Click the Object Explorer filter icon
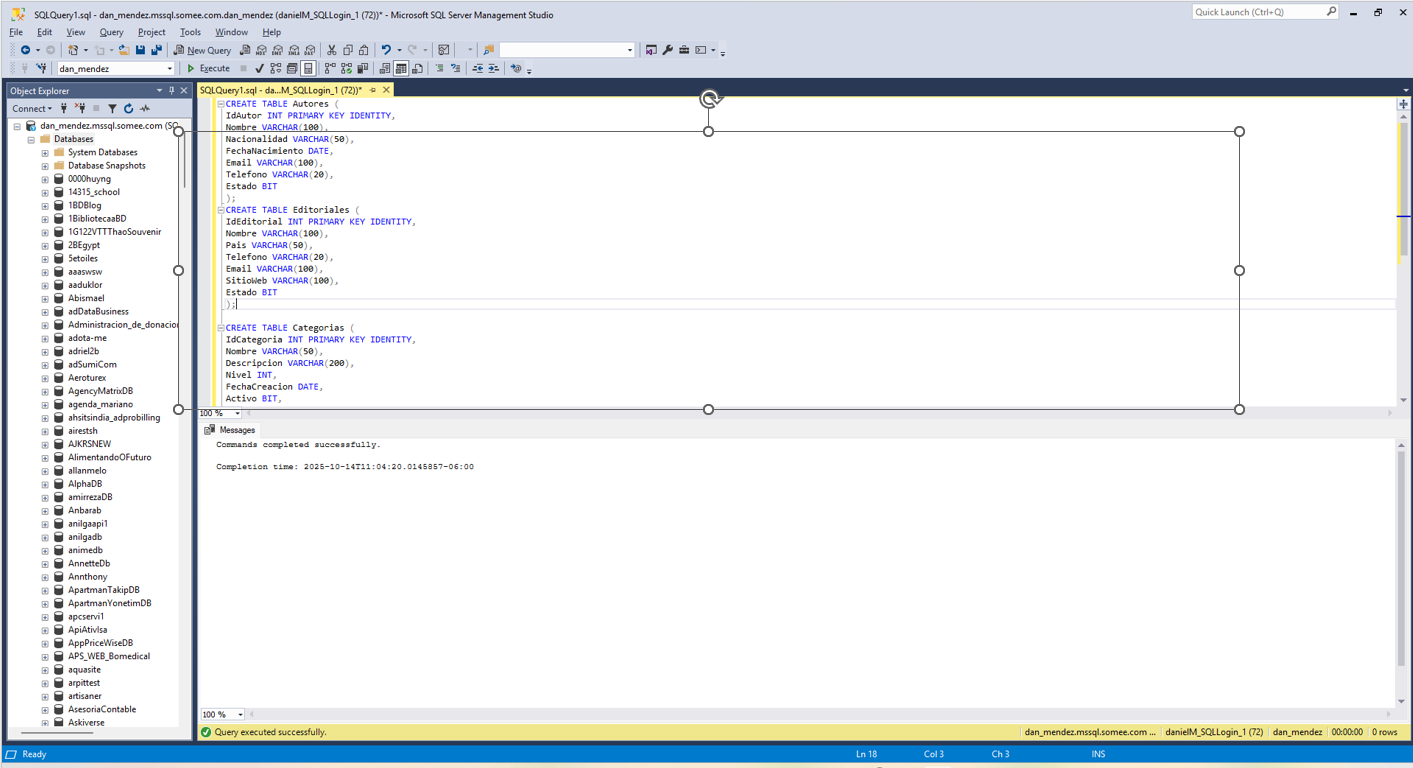 point(112,108)
